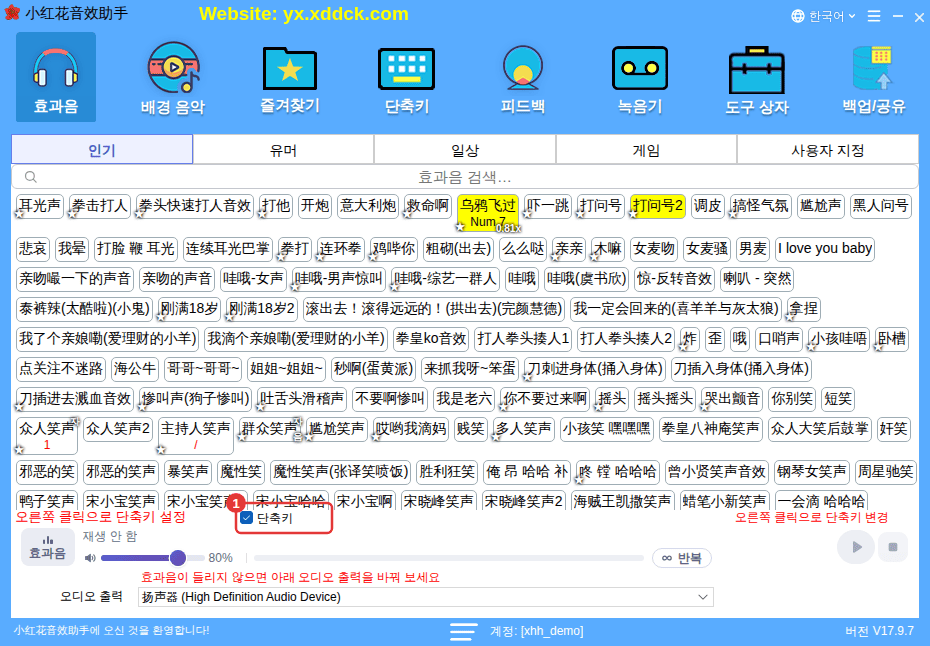Click the search magnifier icon
The height and width of the screenshot is (646, 930).
(x=31, y=177)
